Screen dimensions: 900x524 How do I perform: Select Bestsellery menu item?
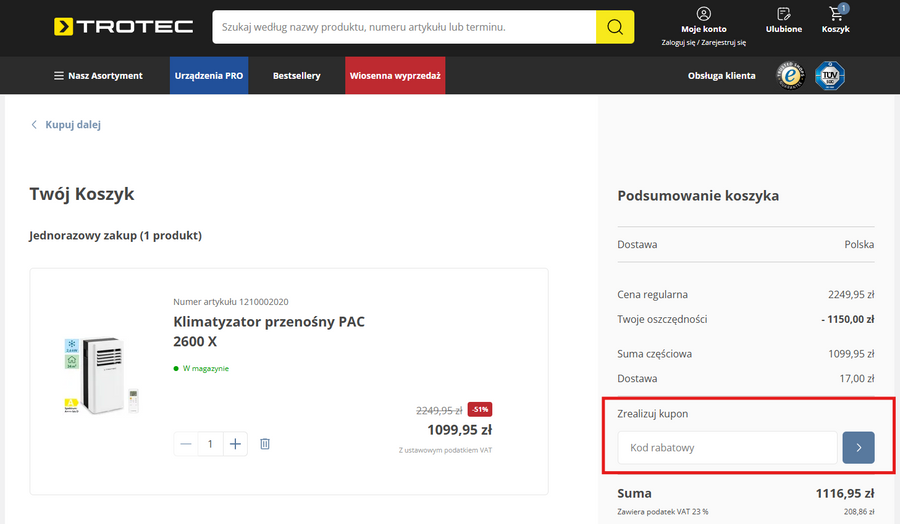[x=297, y=76]
